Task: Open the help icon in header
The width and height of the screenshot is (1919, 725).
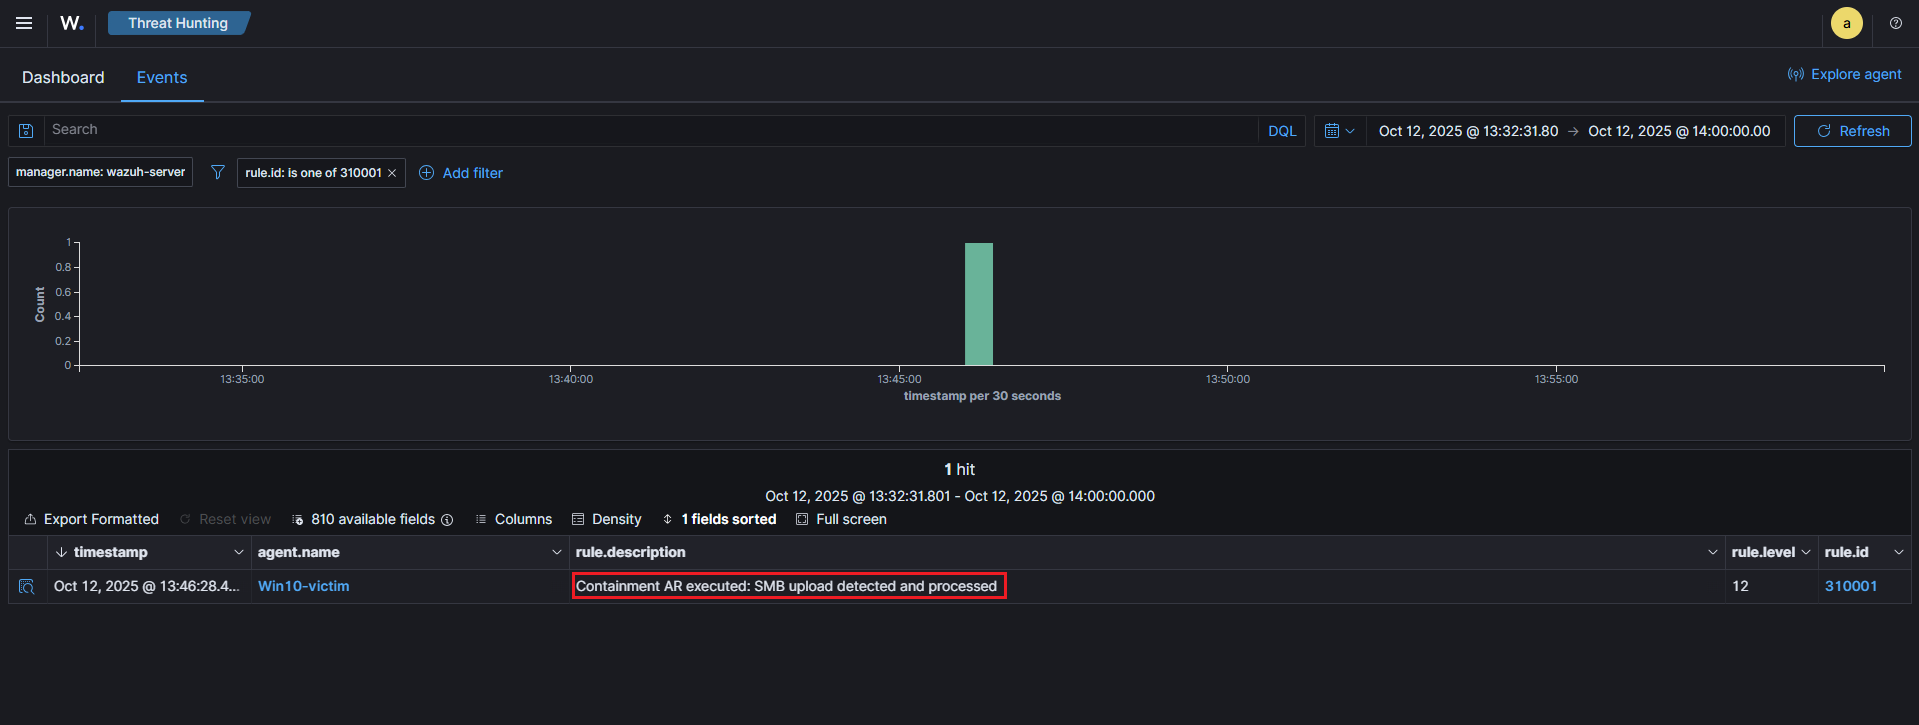Action: 1895,23
